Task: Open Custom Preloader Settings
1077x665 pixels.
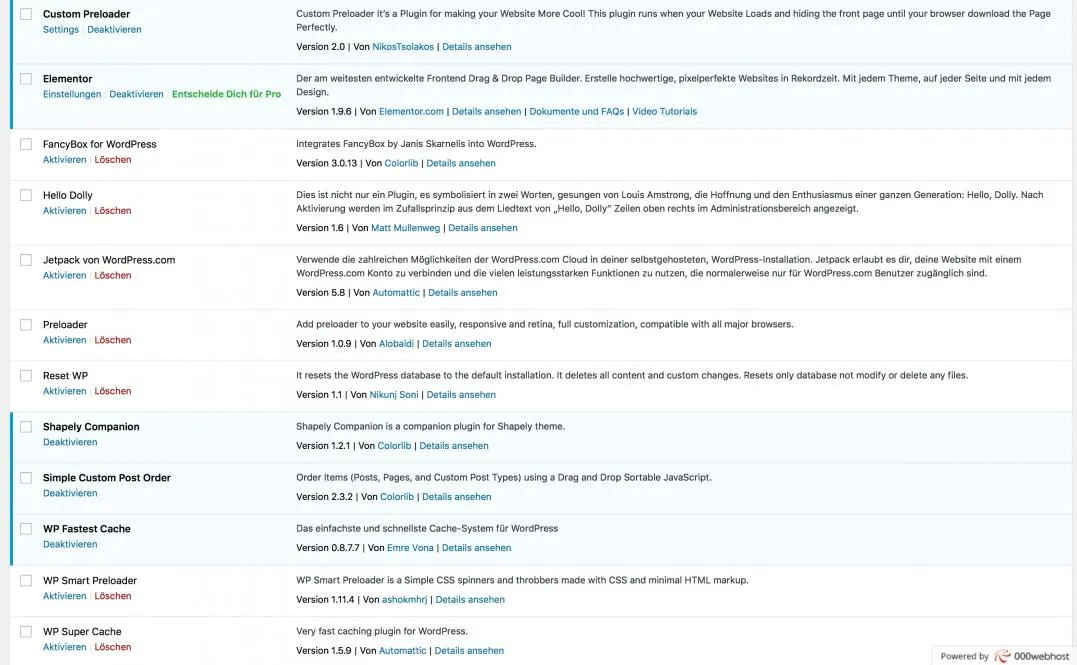Action: (x=60, y=30)
